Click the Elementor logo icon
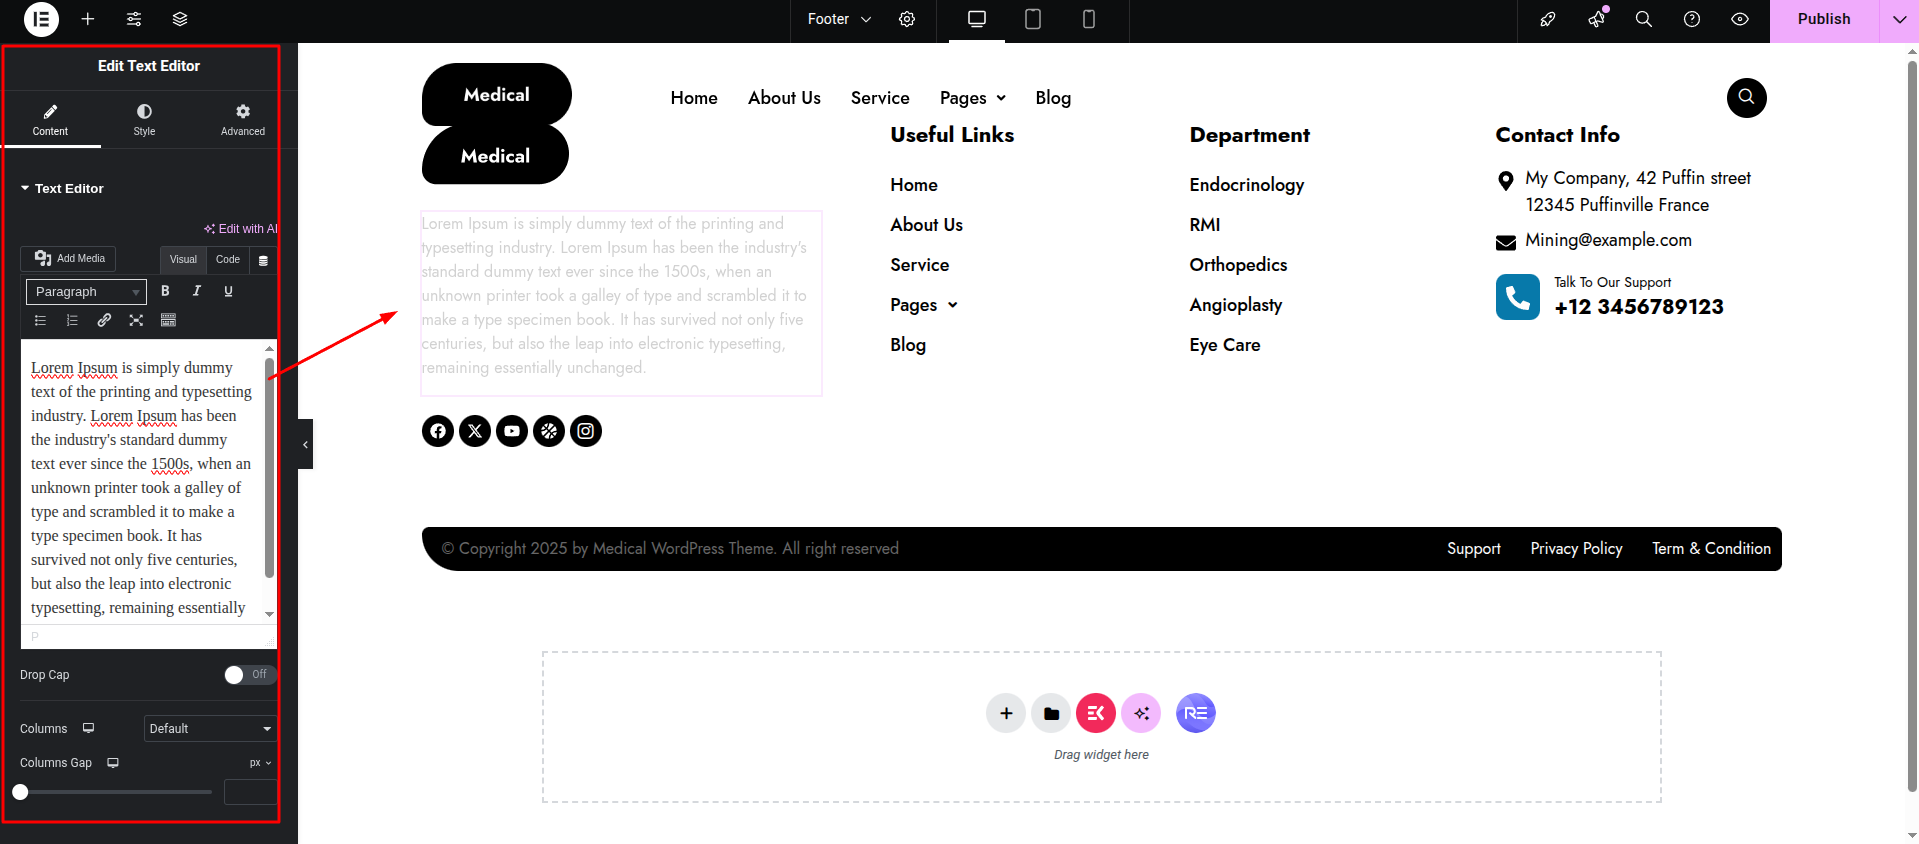This screenshot has height=844, width=1919. coord(41,19)
